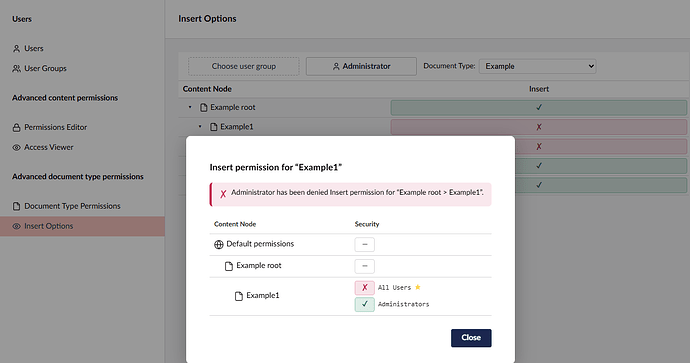Click Example1 label in main tree
Image resolution: width=690 pixels, height=363 pixels.
tap(237, 127)
